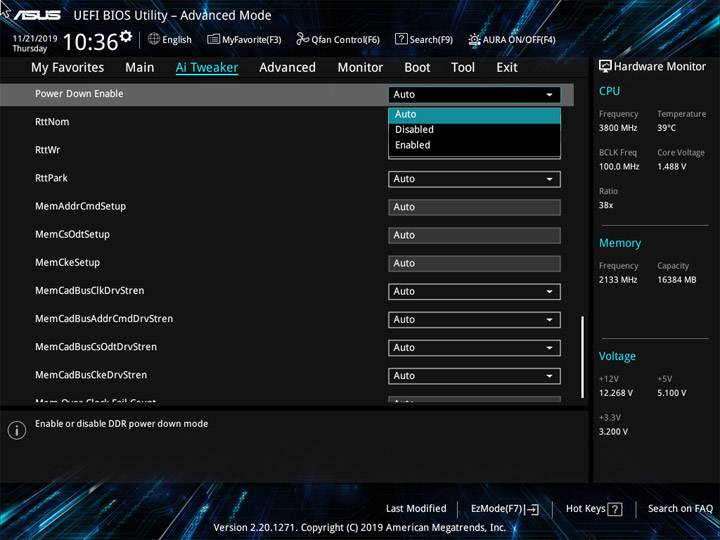
Task: Open Qfan Control(F6)
Action: coord(338,39)
